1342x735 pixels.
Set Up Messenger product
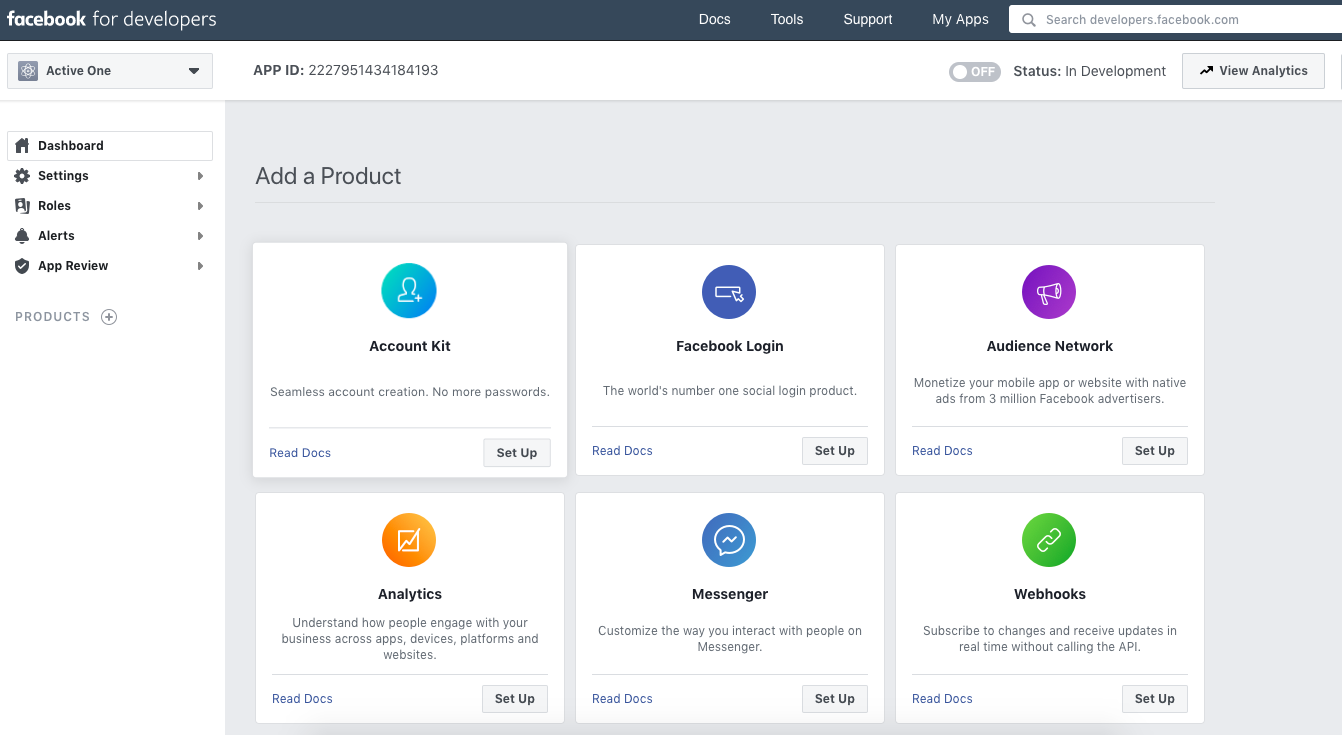point(835,699)
